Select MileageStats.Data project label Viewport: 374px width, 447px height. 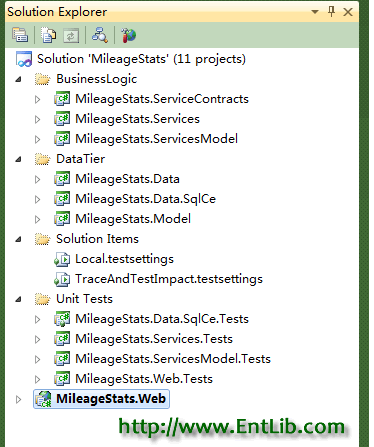[127, 179]
